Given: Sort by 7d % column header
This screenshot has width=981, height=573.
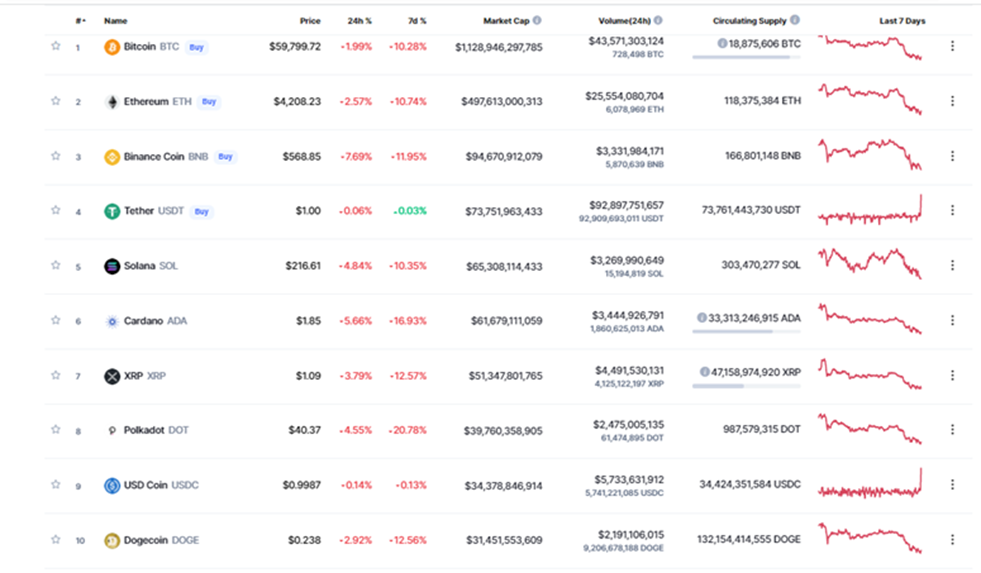Looking at the screenshot, I should click(x=417, y=21).
